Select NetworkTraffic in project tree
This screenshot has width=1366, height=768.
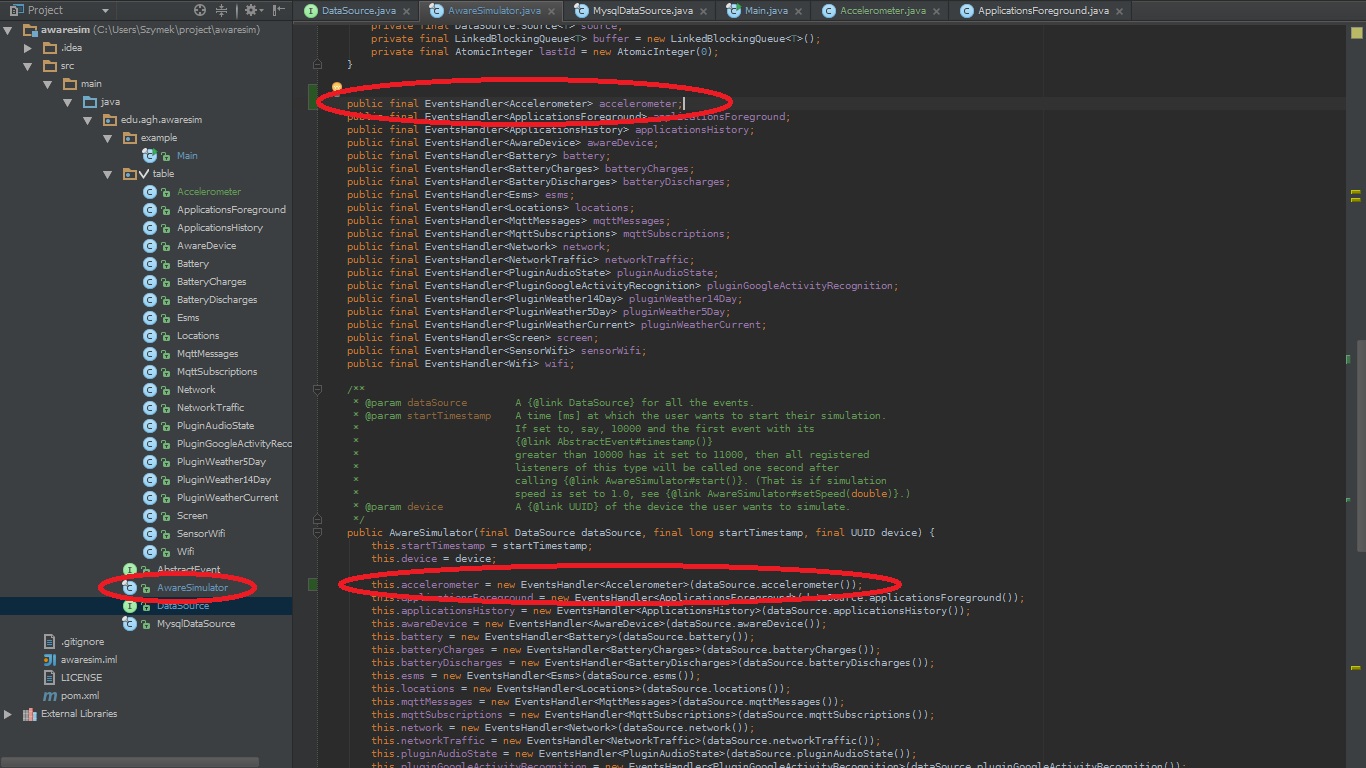click(210, 408)
